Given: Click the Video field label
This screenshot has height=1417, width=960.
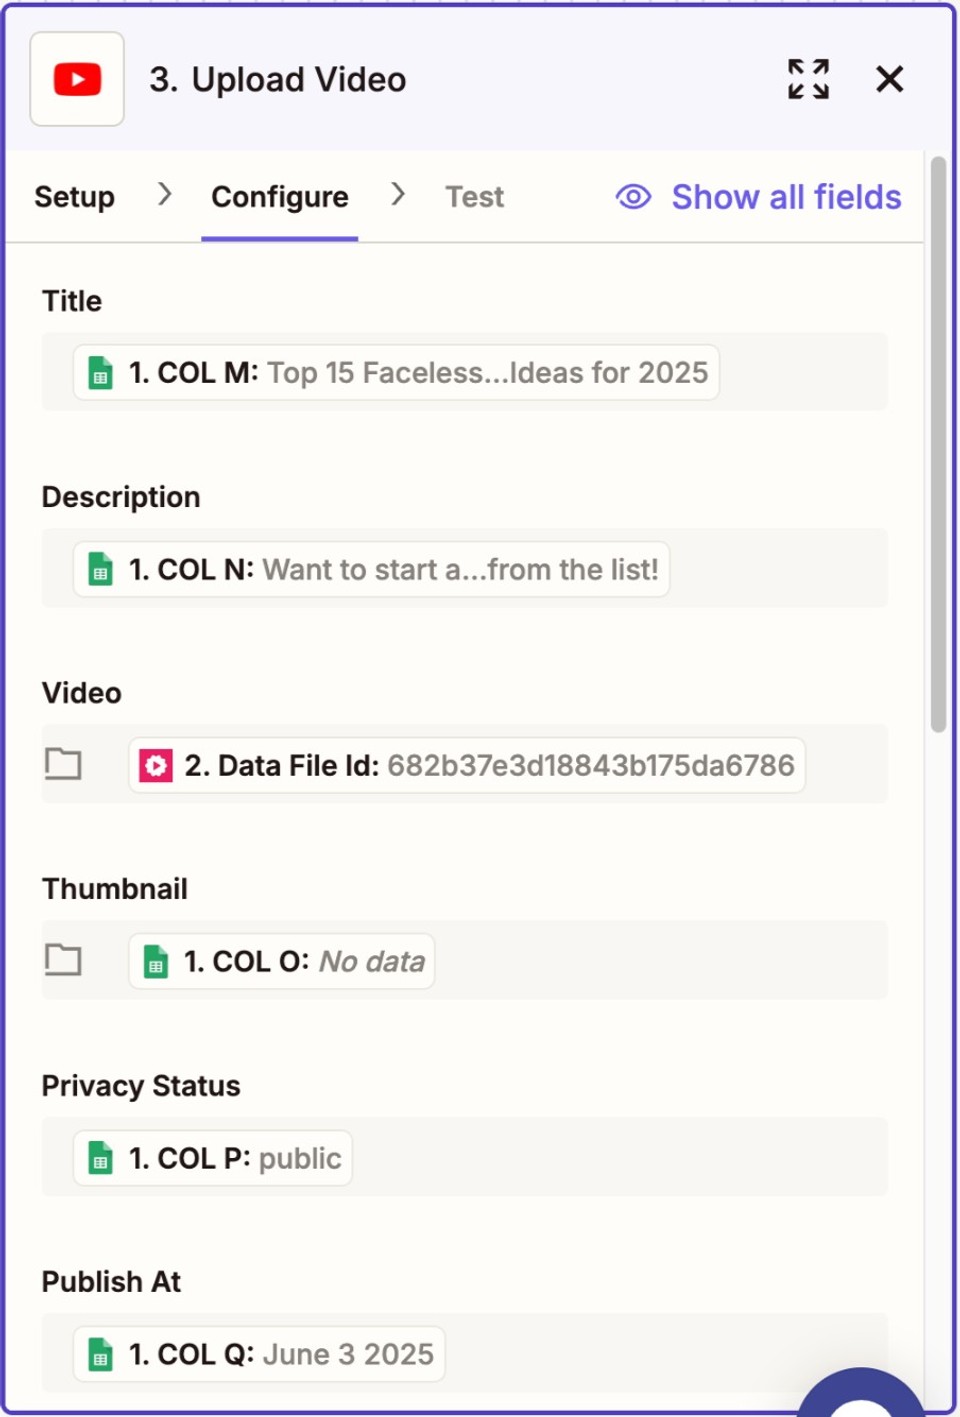Looking at the screenshot, I should 82,693.
